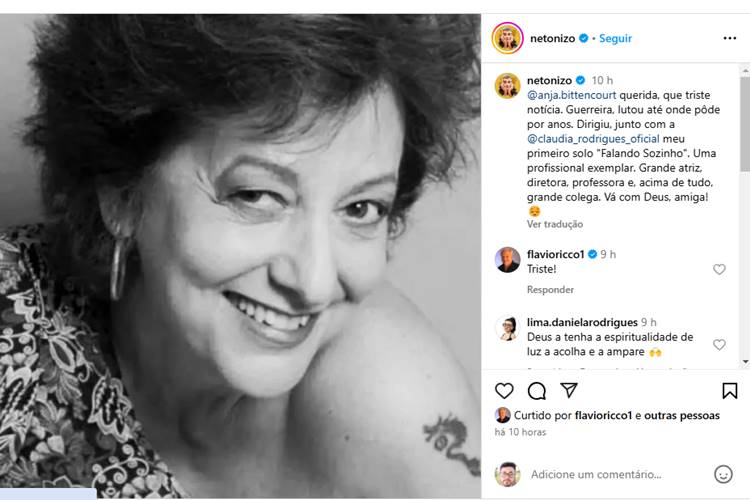
Task: Like lima.danielarodrigues's comment
Action: (719, 344)
